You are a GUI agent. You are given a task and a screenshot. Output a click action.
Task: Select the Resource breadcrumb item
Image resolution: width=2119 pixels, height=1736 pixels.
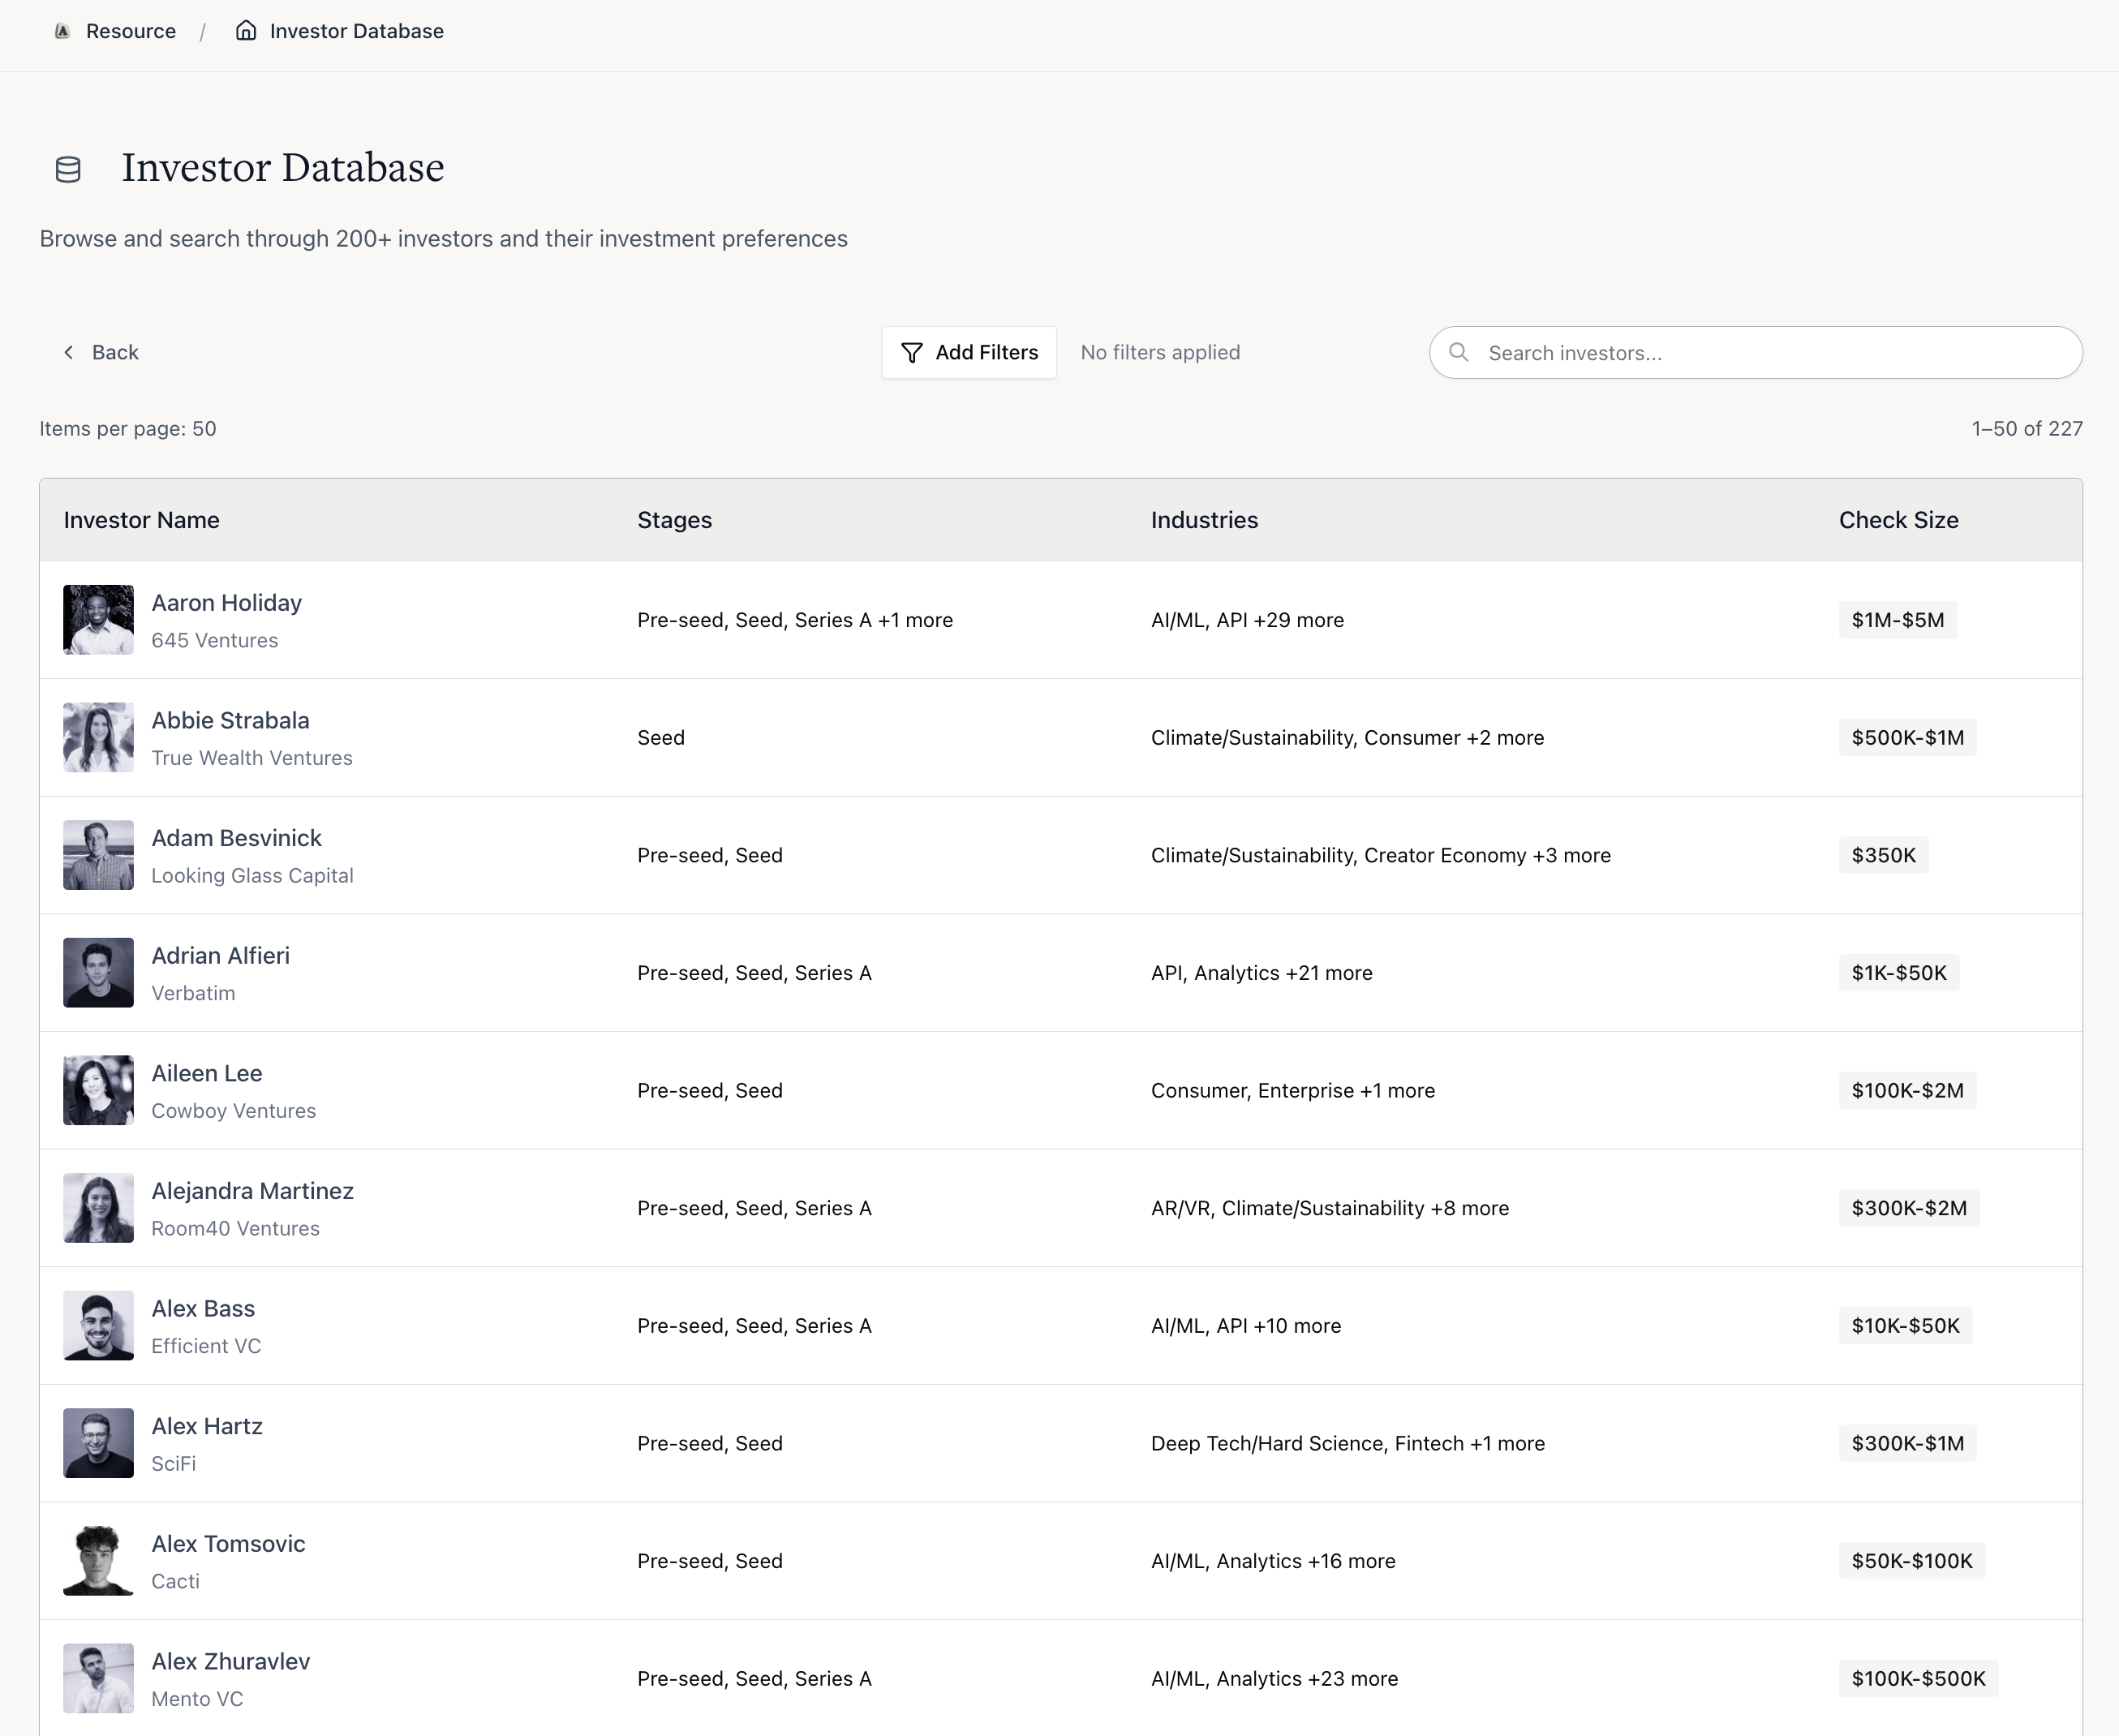click(130, 30)
